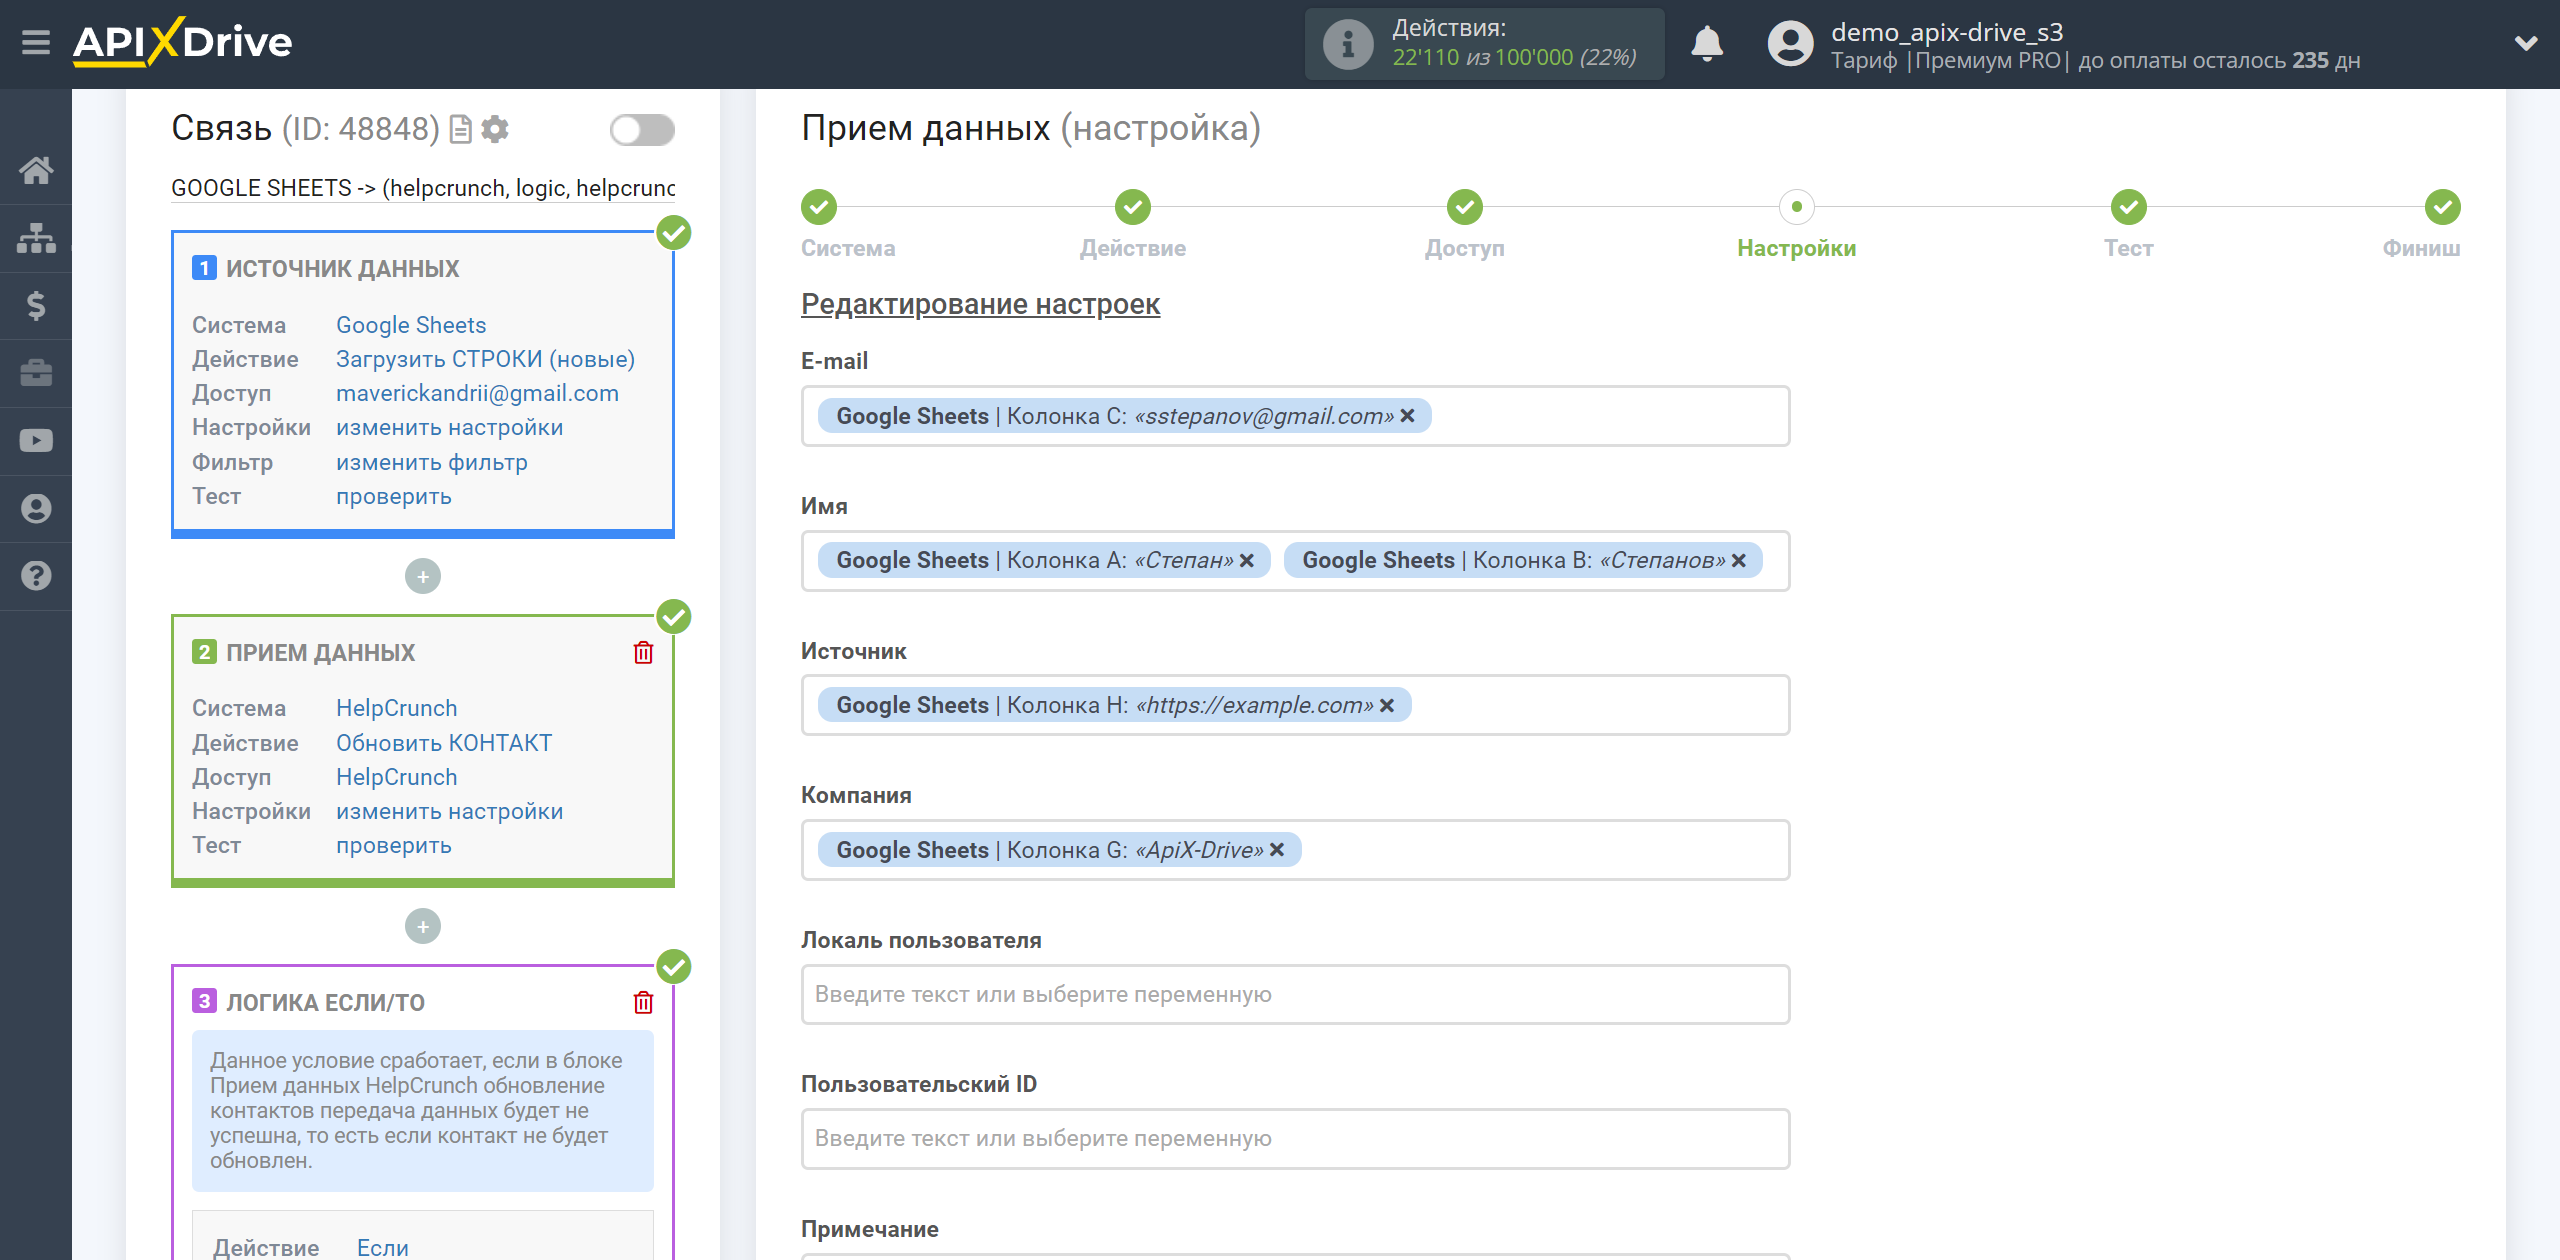The image size is (2560, 1260).
Task: Open the connections sitemap icon
Action: pyautogui.click(x=36, y=238)
